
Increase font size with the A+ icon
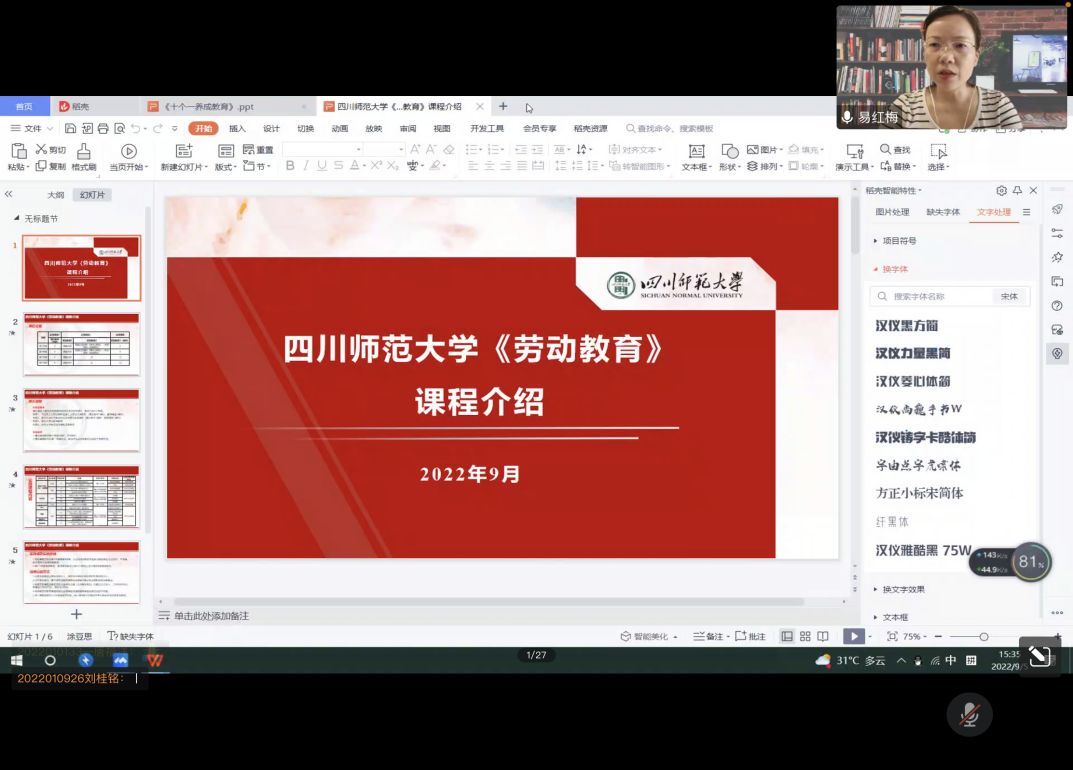click(x=415, y=149)
